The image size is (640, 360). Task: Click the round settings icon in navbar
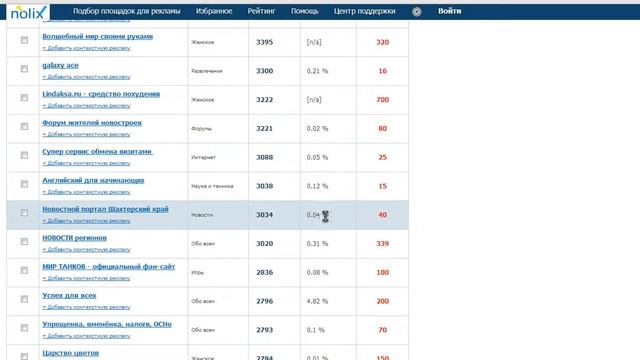click(x=416, y=12)
